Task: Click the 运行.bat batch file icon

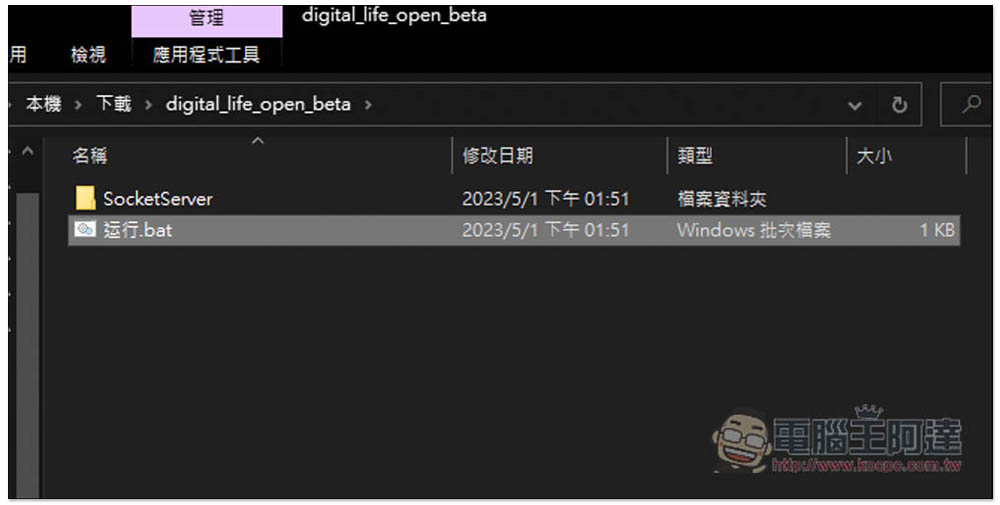Action: tap(85, 229)
